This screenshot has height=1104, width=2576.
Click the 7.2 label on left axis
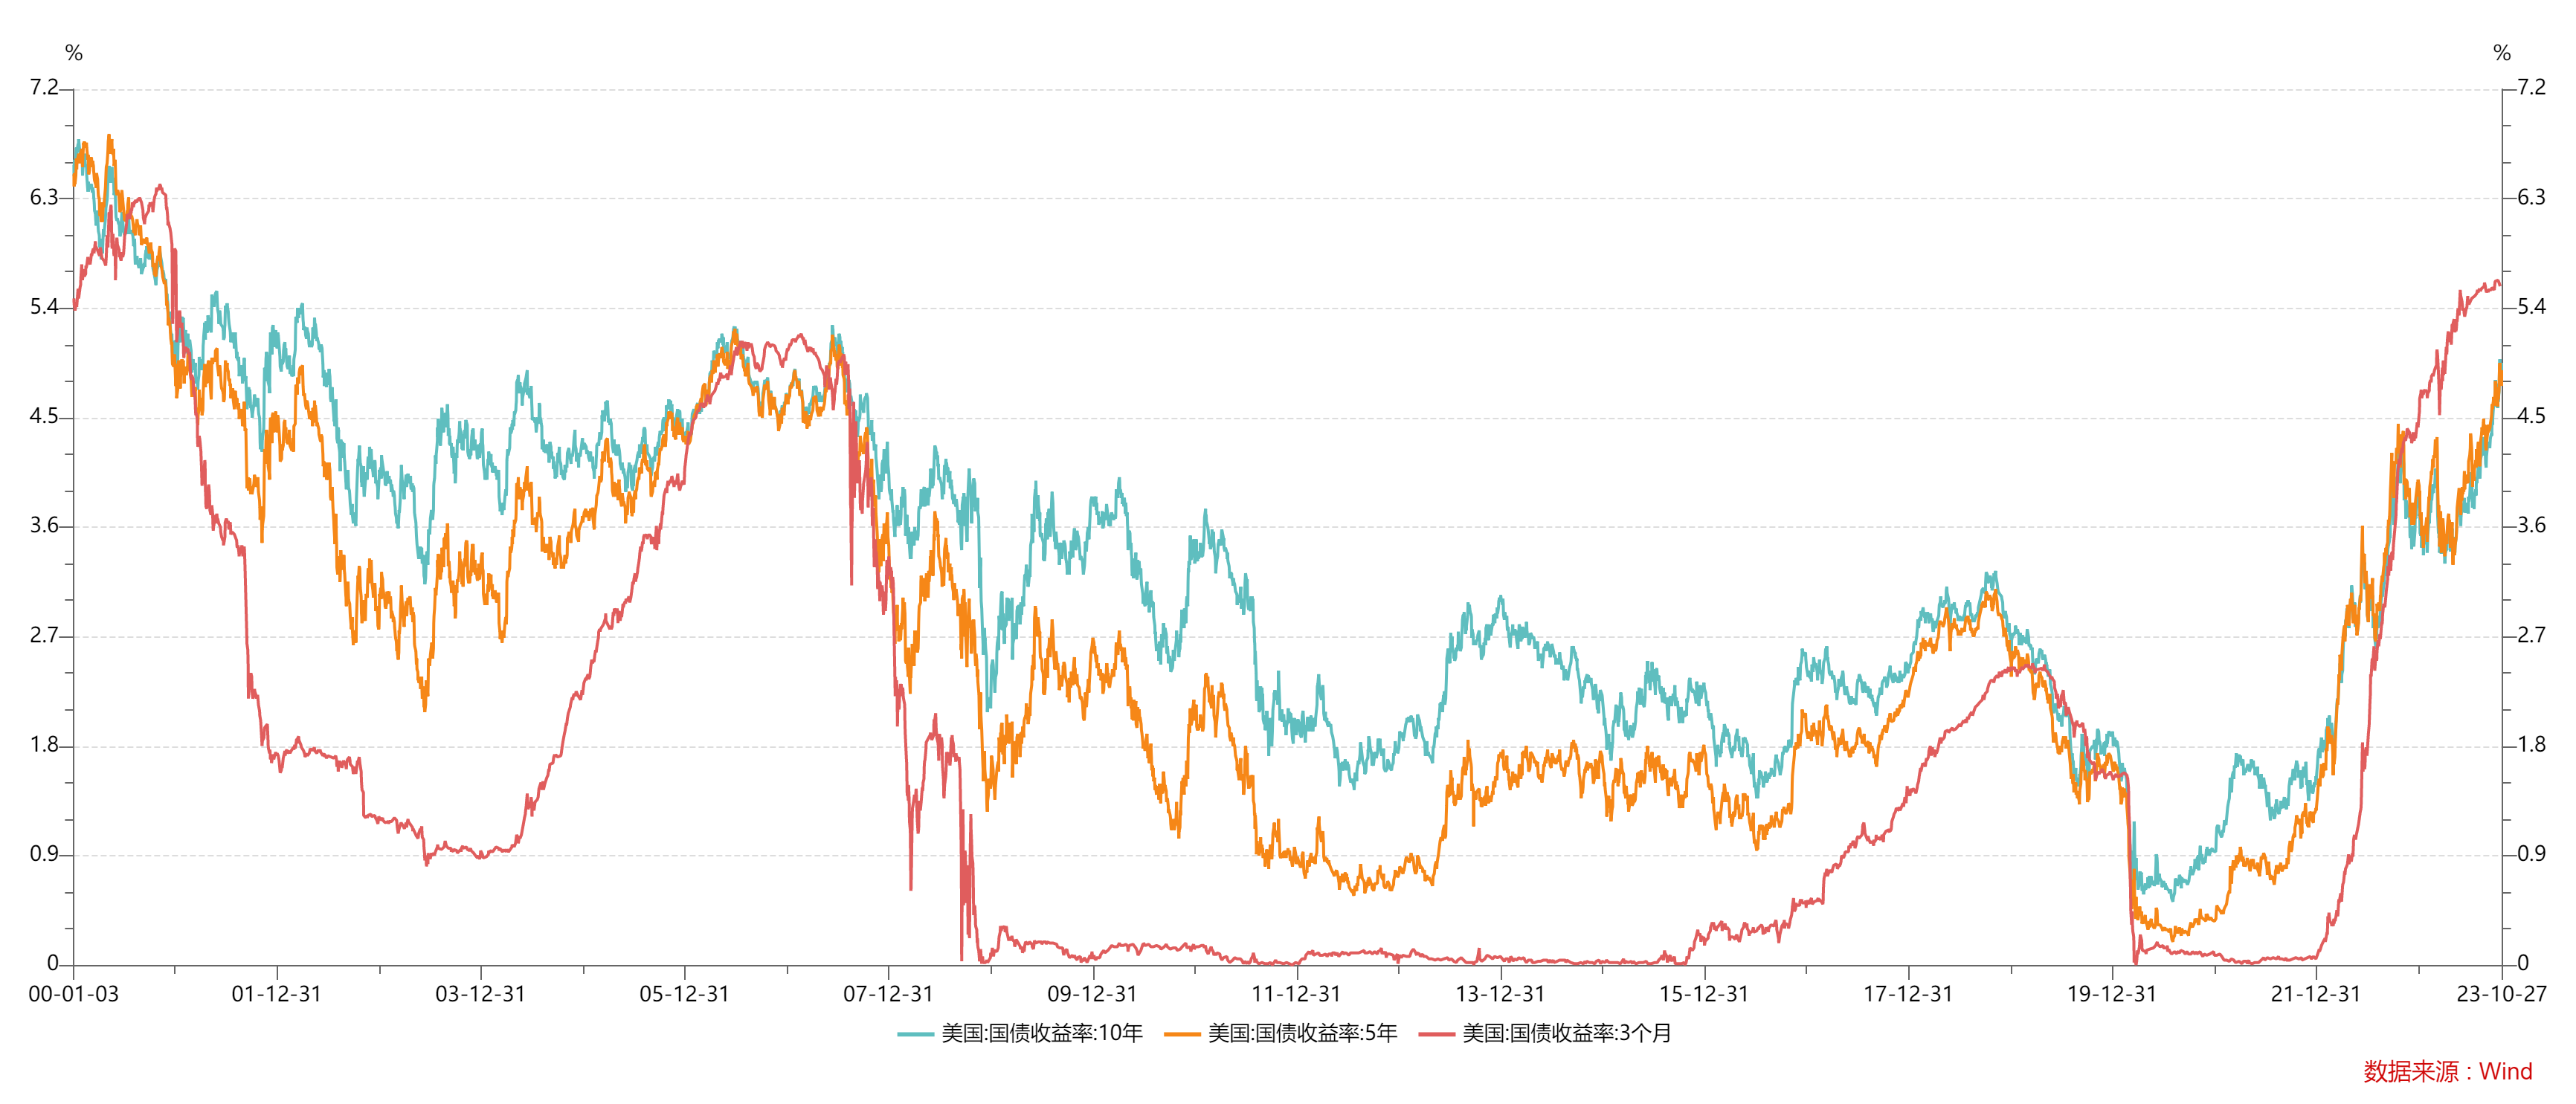click(44, 88)
